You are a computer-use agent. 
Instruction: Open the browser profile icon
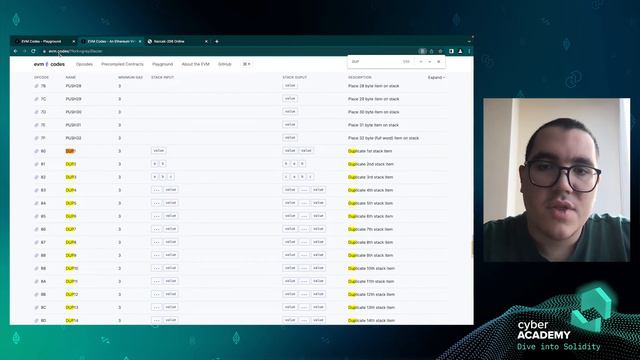click(x=460, y=51)
